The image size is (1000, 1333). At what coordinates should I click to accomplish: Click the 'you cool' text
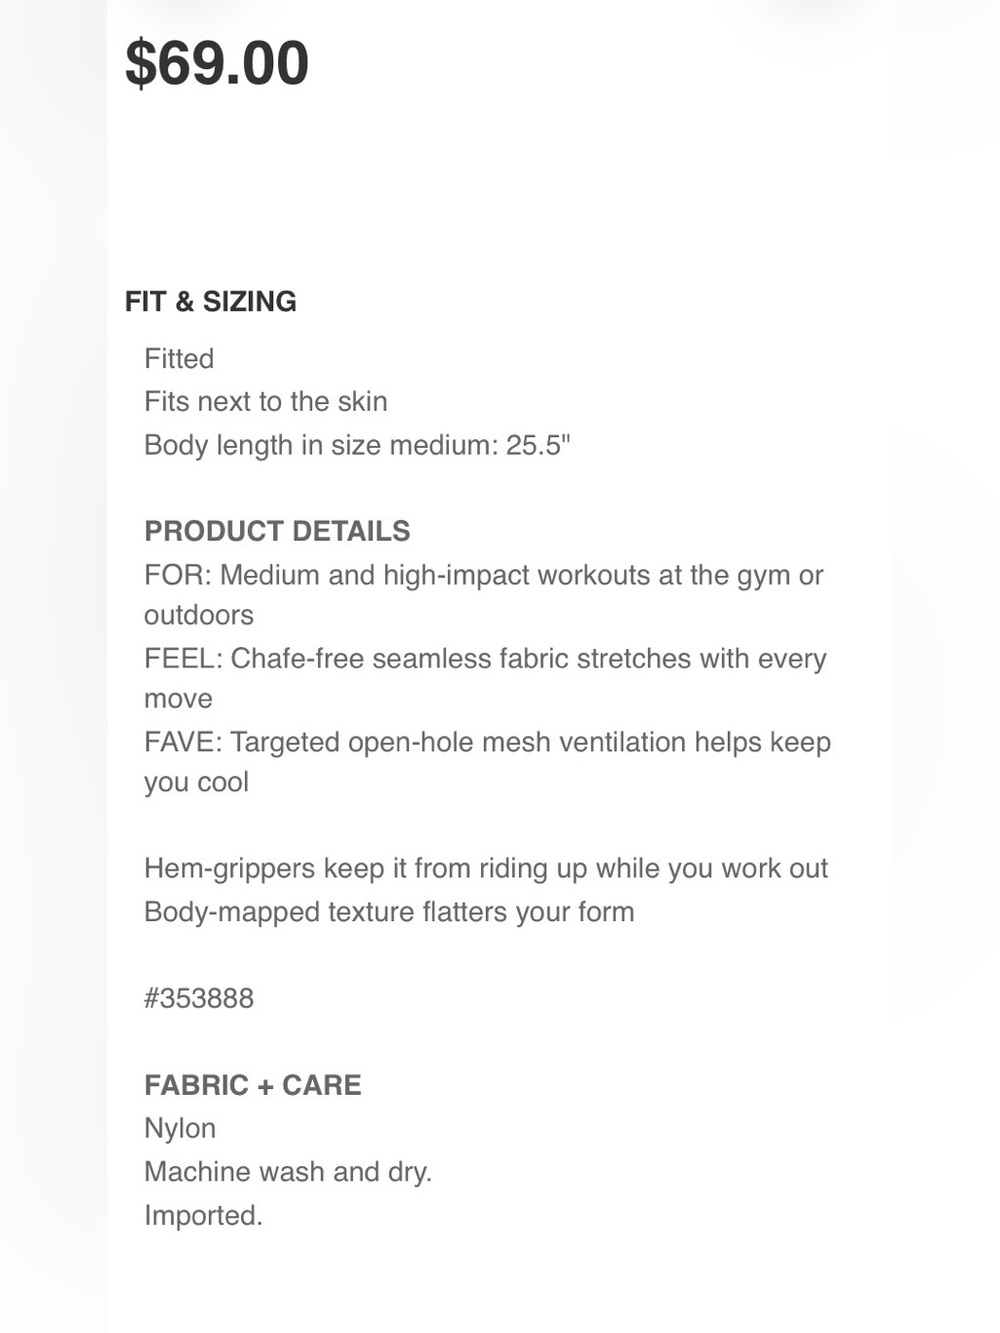(x=196, y=782)
